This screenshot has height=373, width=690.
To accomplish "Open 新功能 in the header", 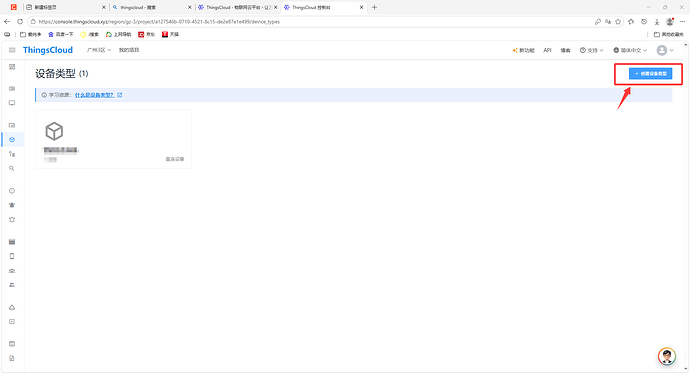I will click(x=523, y=50).
